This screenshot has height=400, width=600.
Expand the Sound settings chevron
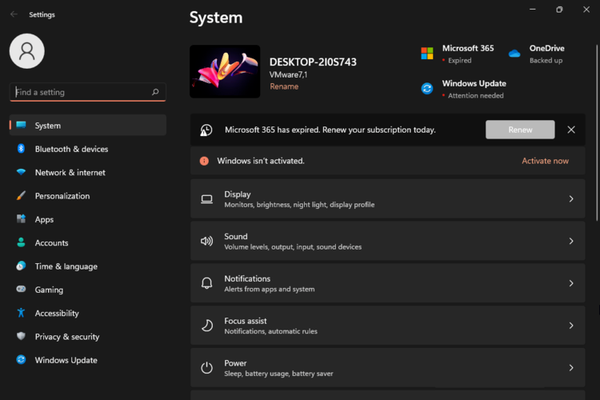(x=571, y=241)
